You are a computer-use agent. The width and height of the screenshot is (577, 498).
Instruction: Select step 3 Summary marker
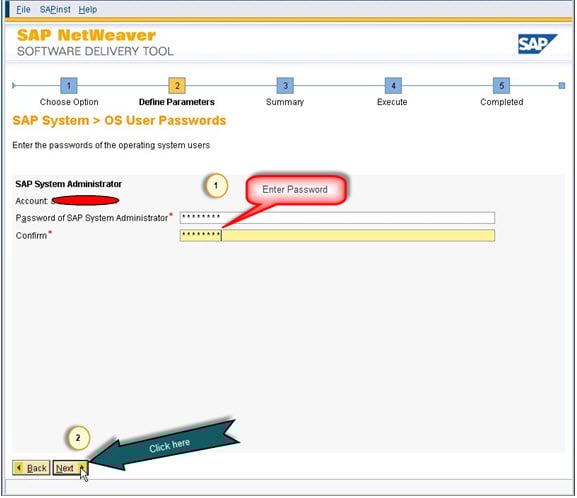[x=285, y=86]
